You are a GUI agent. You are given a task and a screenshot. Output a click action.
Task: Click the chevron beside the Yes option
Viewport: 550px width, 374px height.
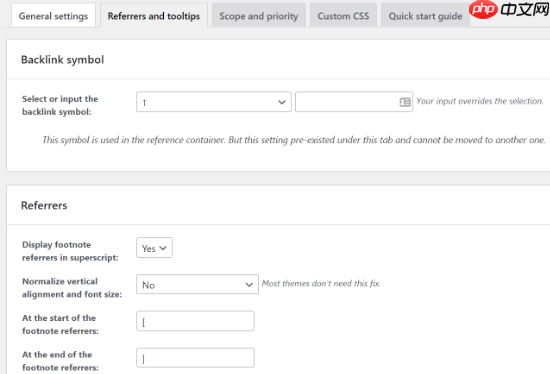coord(163,248)
